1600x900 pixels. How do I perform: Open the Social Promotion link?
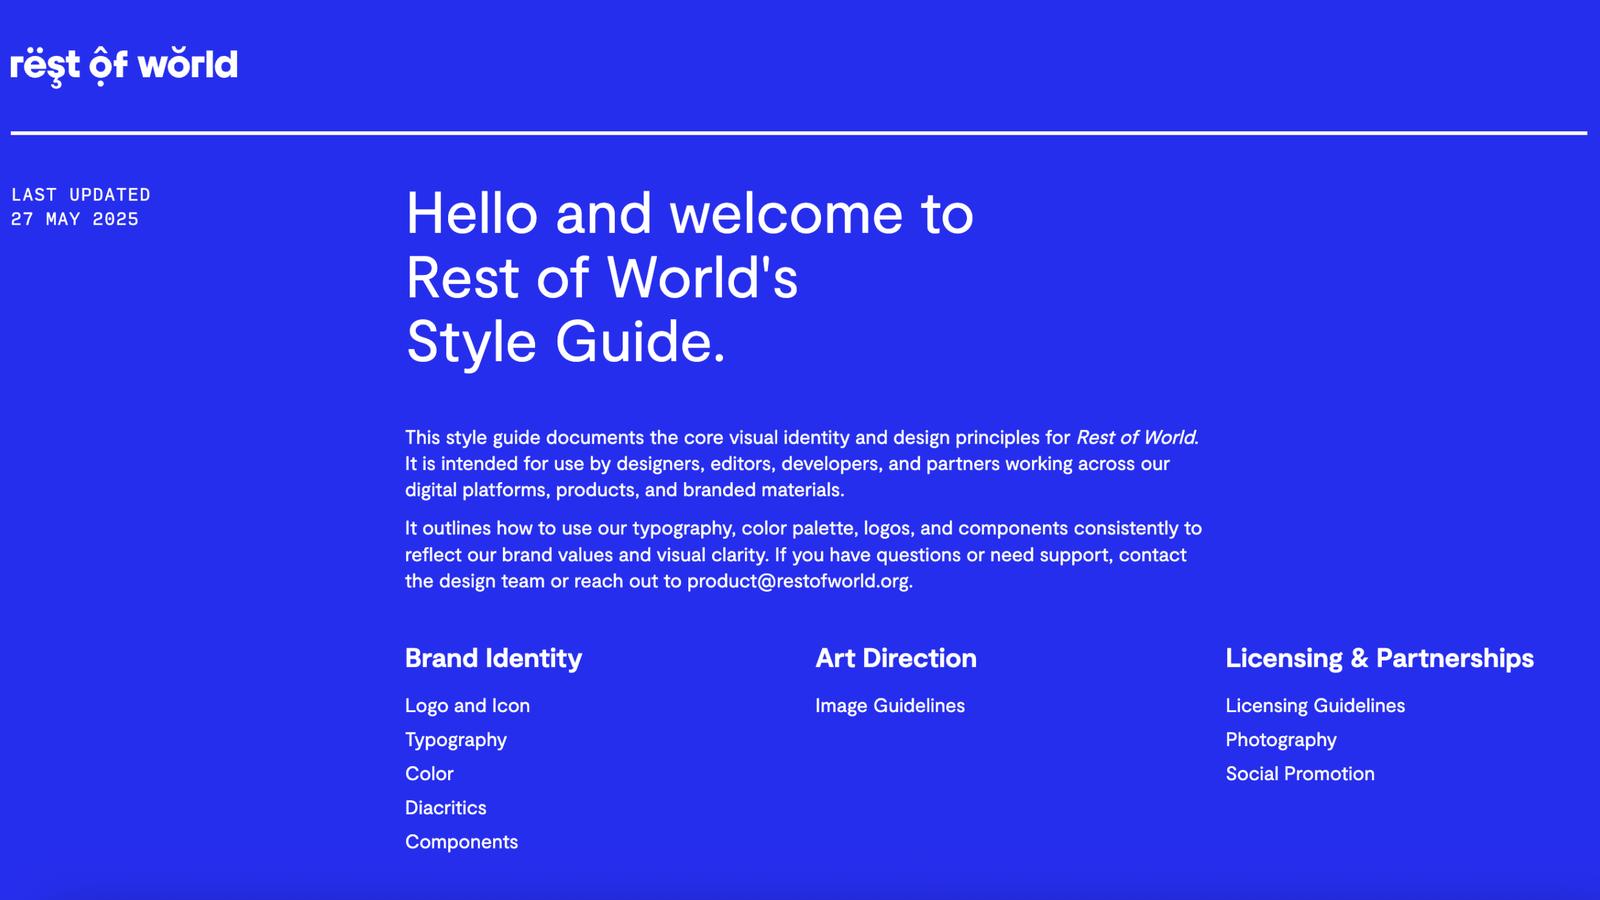(x=1300, y=774)
